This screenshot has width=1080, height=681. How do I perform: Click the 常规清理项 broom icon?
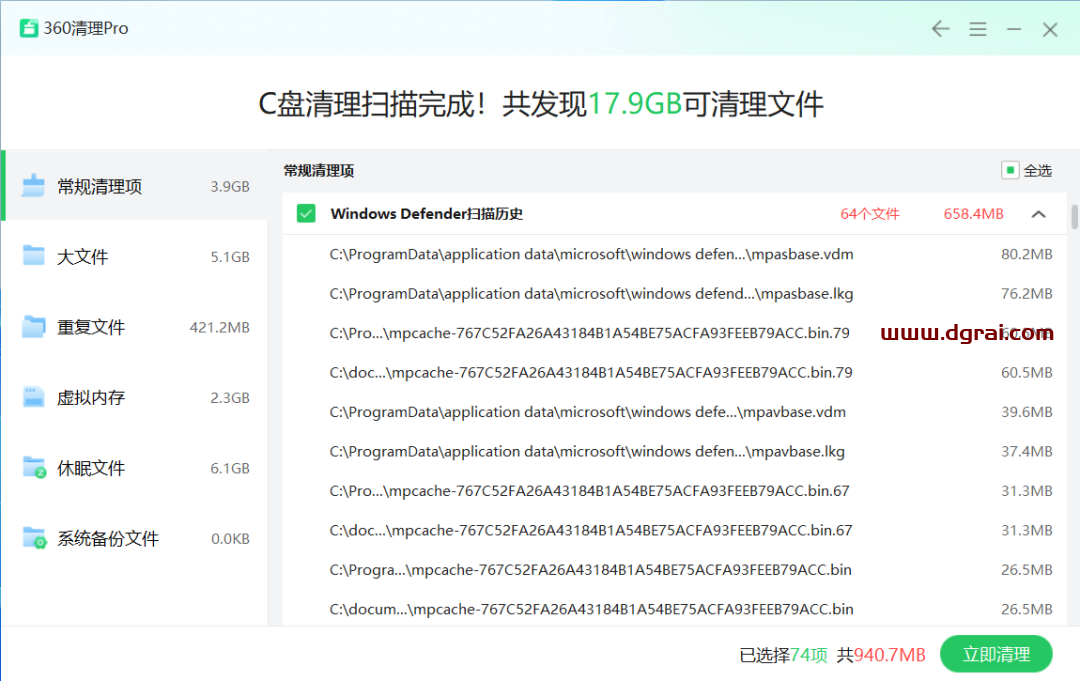(33, 186)
